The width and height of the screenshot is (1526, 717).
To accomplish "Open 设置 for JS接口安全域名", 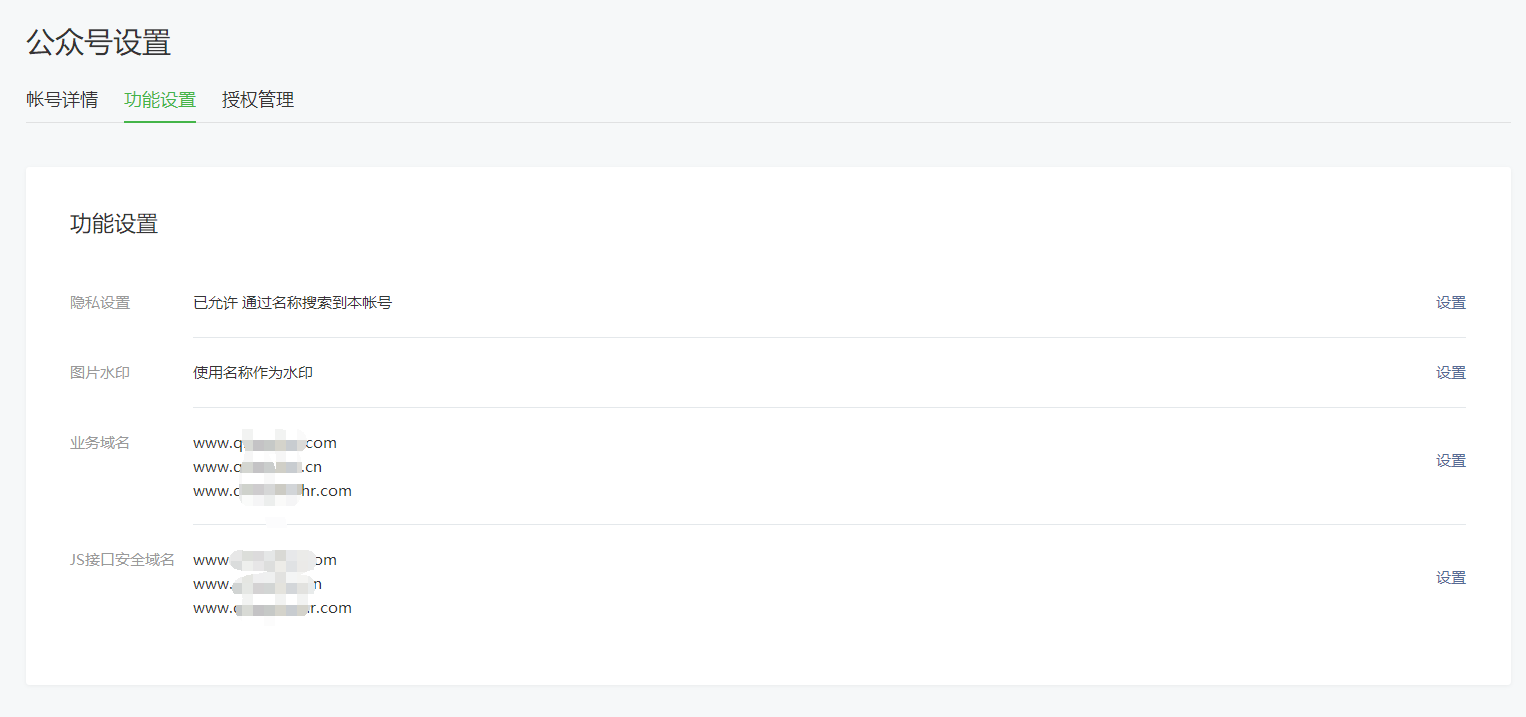I will (1451, 578).
